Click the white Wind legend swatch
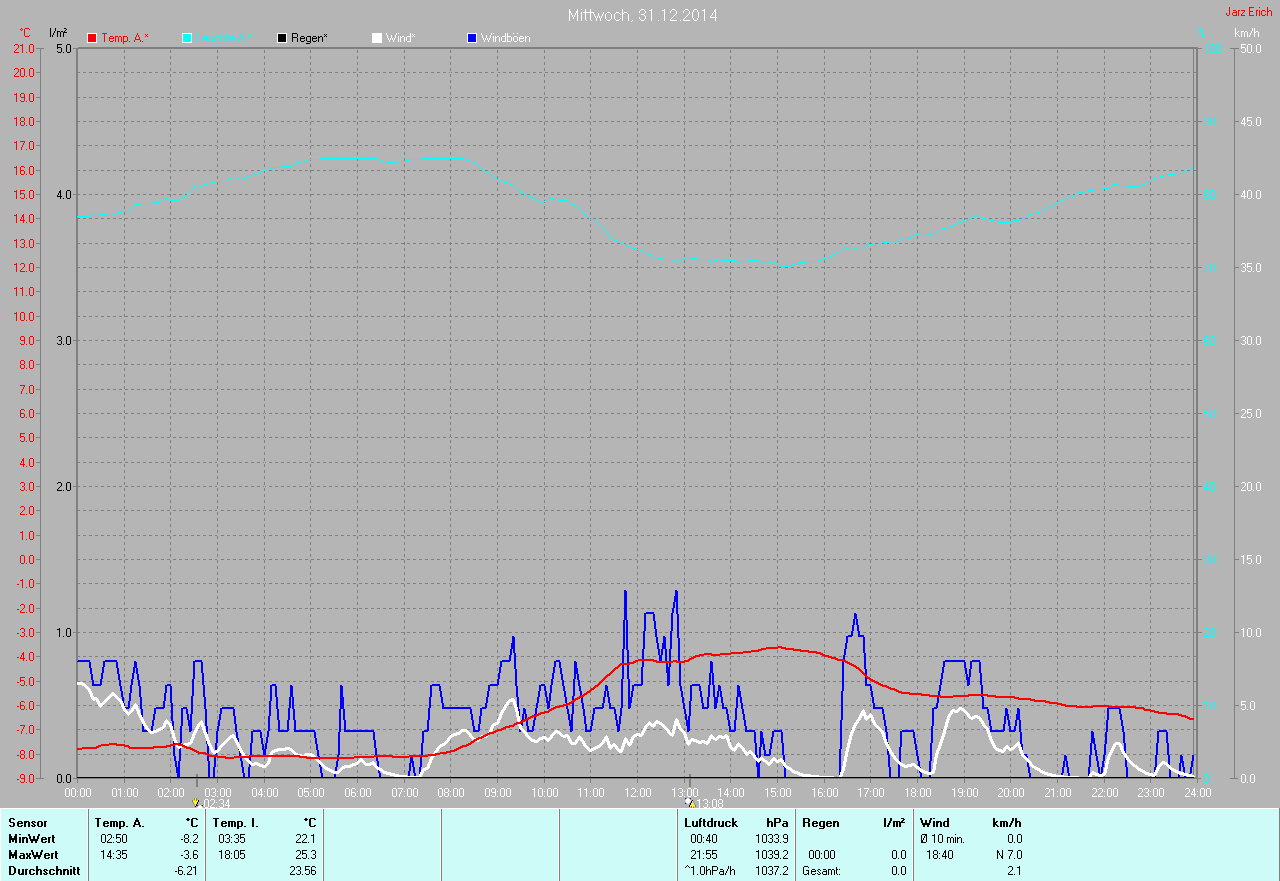The width and height of the screenshot is (1280, 881). [x=377, y=38]
